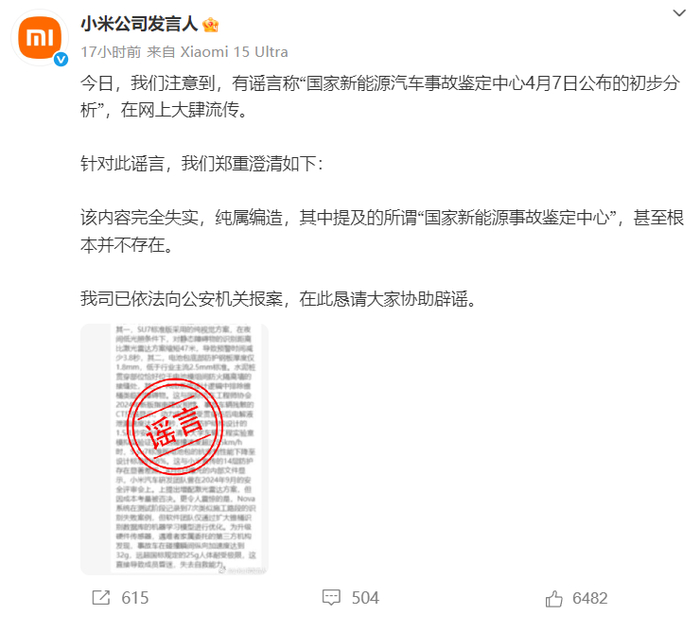Image resolution: width=700 pixels, height=618 pixels.
Task: Open comments via speech bubble icon
Action: coord(331,597)
